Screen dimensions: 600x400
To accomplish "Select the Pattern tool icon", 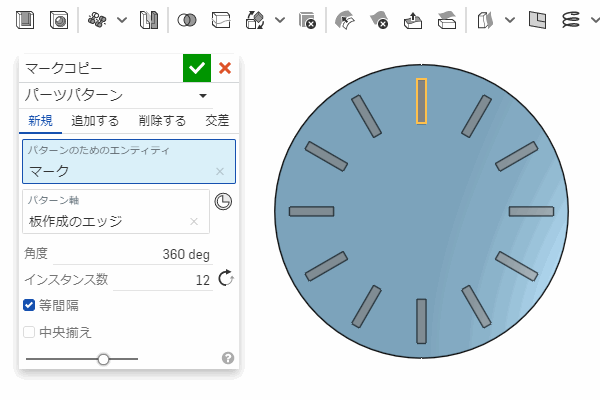I will (x=97, y=19).
